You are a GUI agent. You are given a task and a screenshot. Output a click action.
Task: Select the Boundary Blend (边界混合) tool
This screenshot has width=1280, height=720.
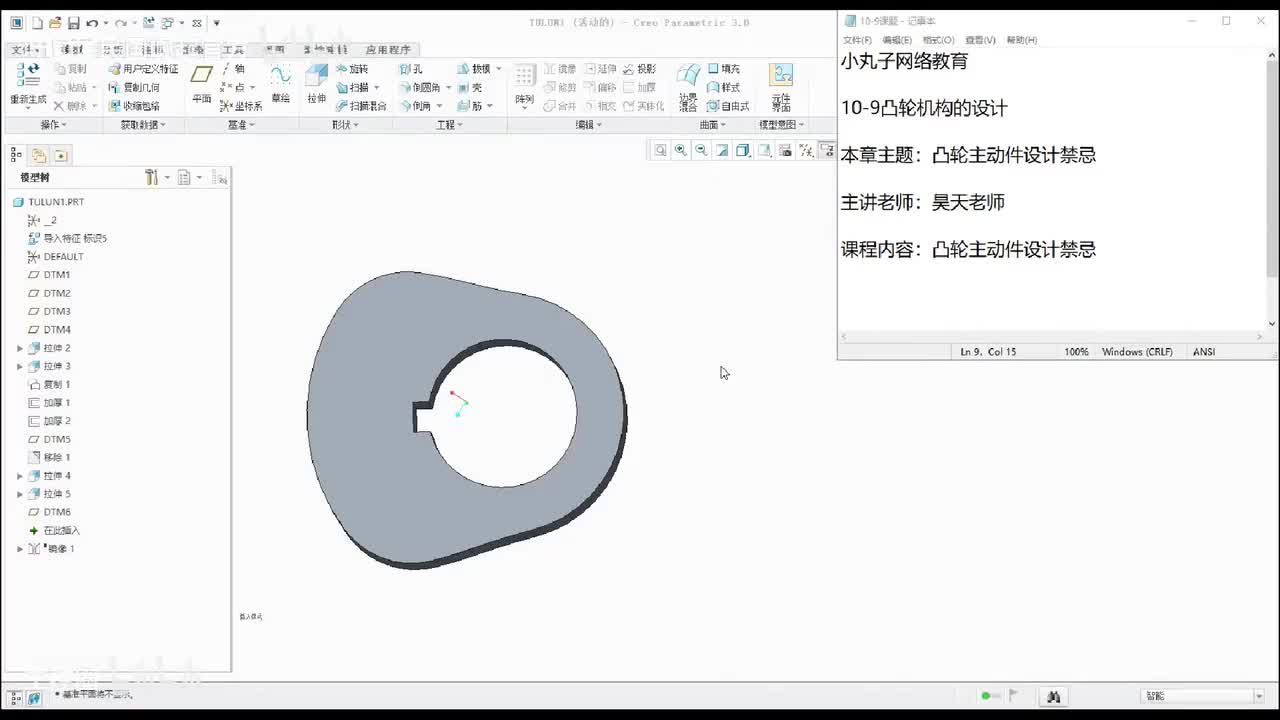[688, 87]
